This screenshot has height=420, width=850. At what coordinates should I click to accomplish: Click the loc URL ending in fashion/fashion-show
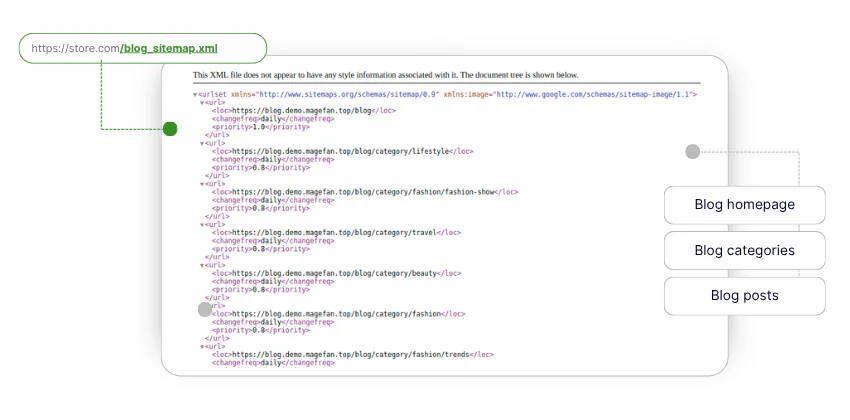(363, 192)
